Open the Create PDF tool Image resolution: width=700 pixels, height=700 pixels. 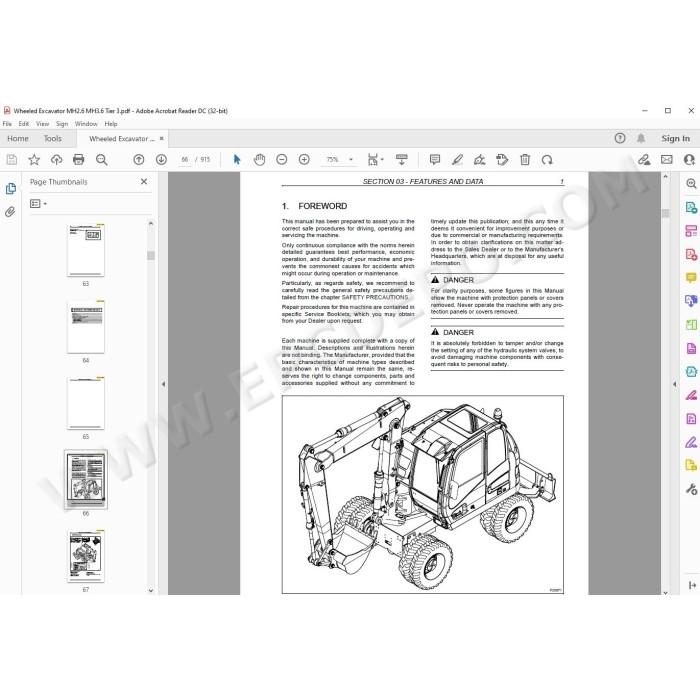click(691, 254)
